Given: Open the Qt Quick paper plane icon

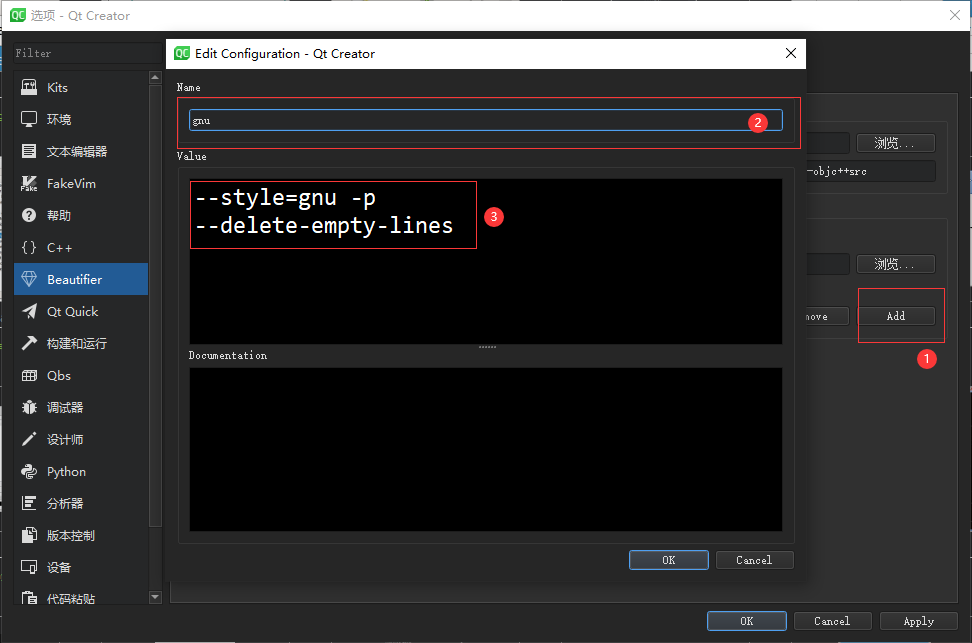Looking at the screenshot, I should click(29, 311).
